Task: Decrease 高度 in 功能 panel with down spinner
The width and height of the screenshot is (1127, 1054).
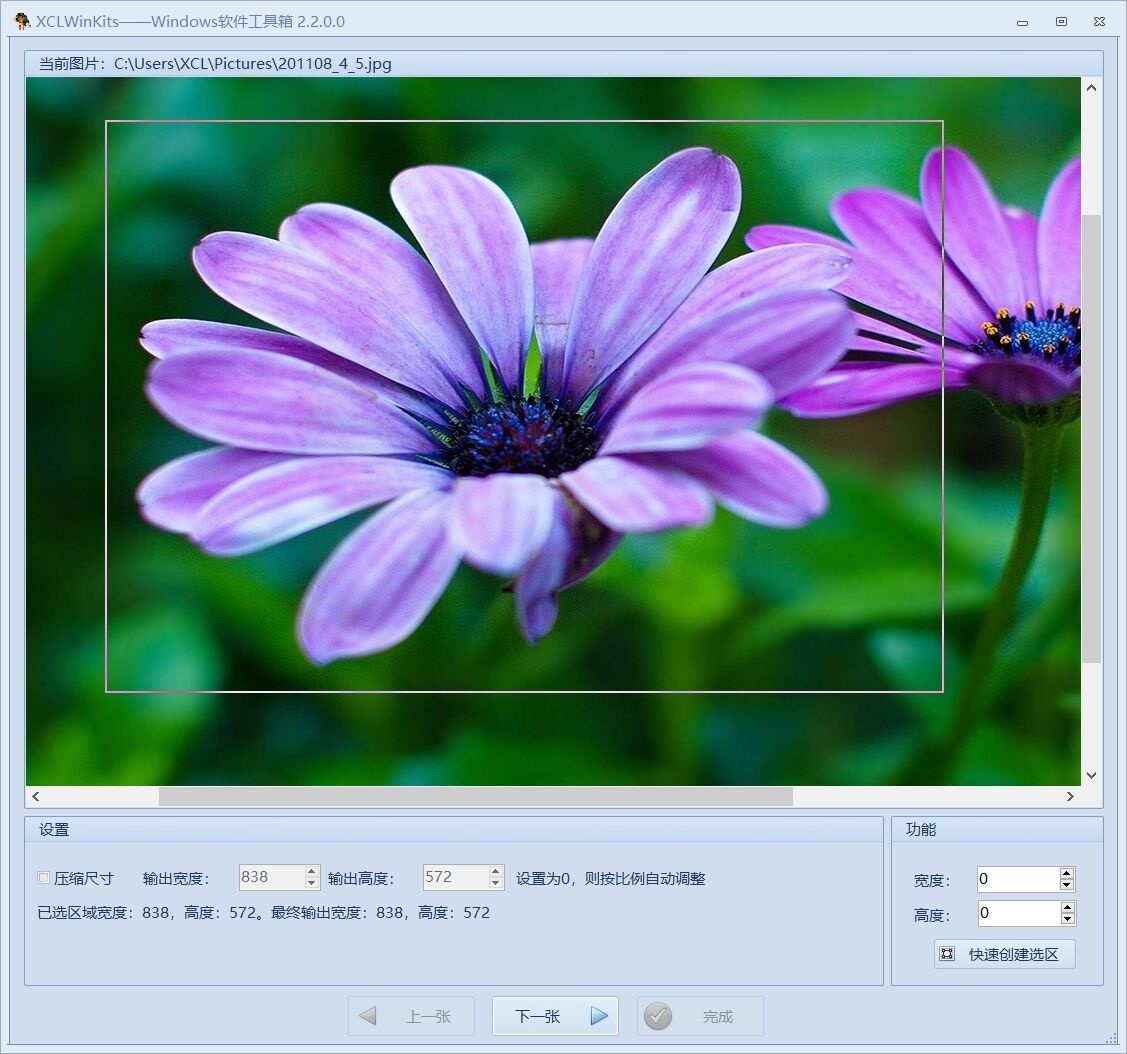Action: click(x=1067, y=919)
